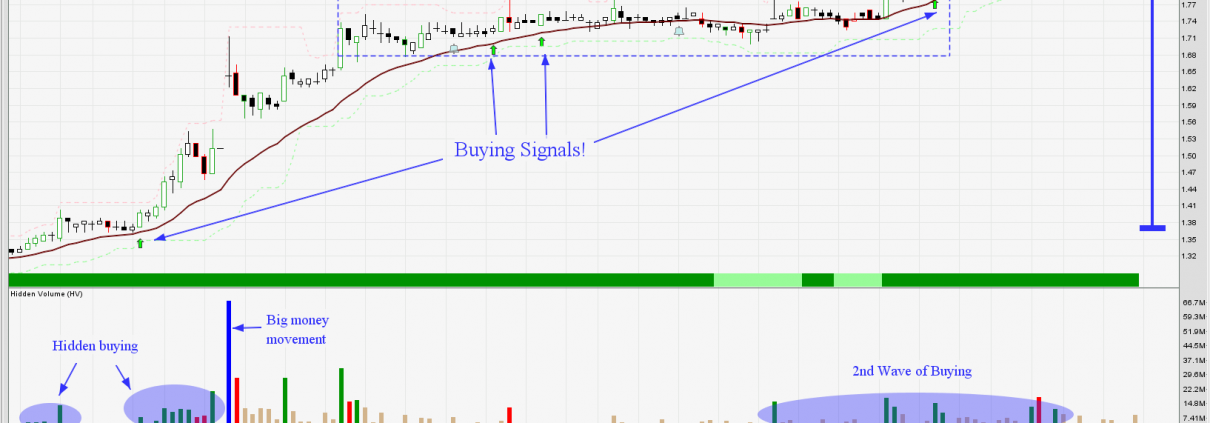Click the second light green trend bar segment
This screenshot has height=423, width=1210.
(x=857, y=279)
